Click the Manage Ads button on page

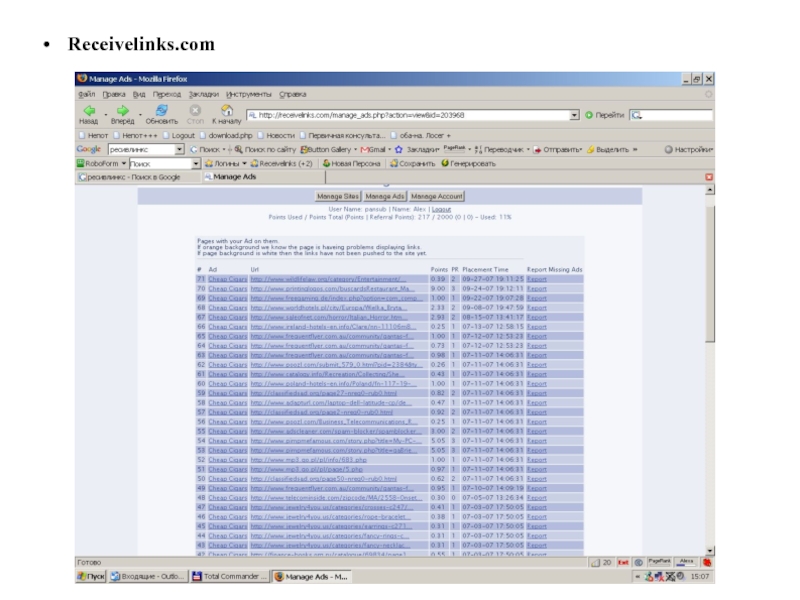coord(385,196)
